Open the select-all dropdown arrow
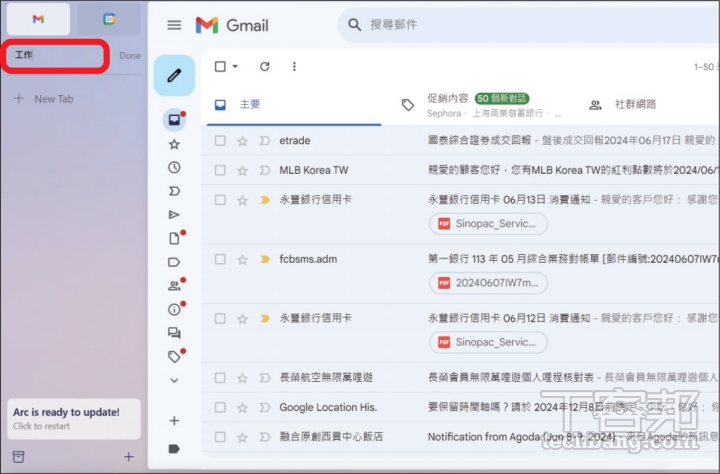The height and width of the screenshot is (474, 720). [235, 67]
